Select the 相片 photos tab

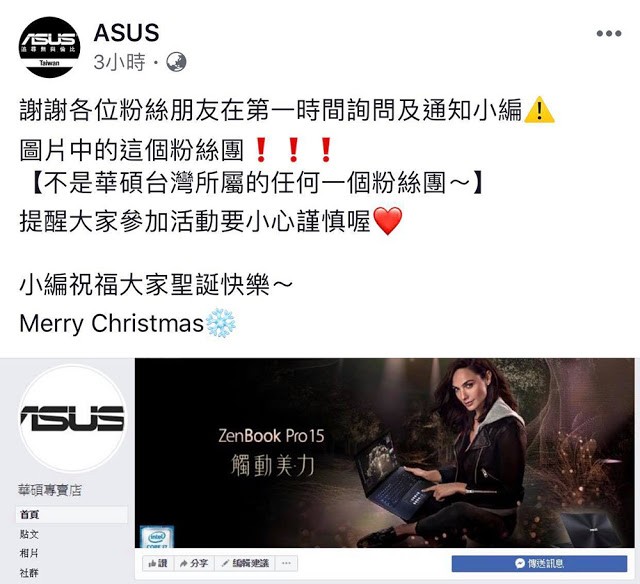(29, 553)
